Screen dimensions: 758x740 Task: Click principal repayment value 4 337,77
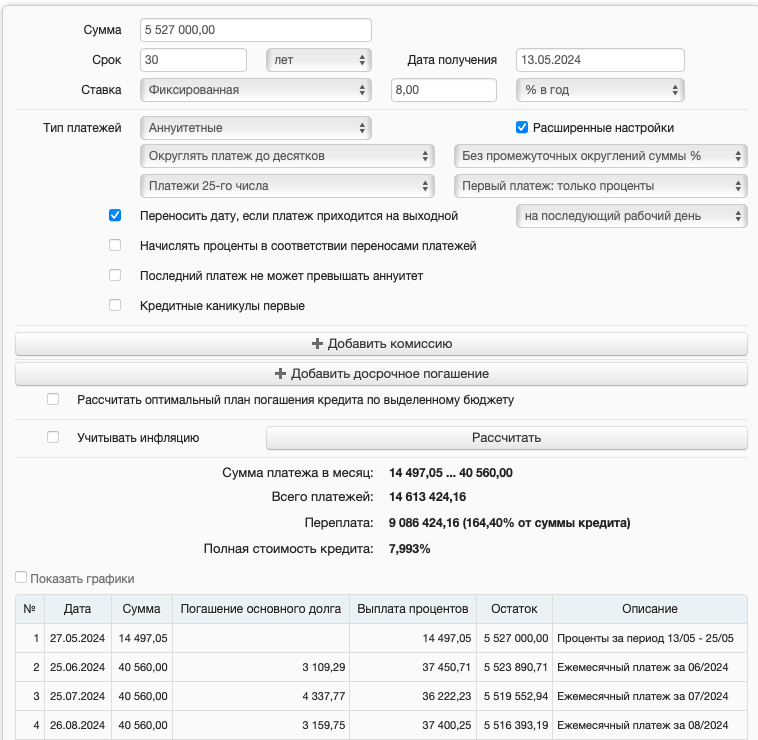tap(324, 696)
